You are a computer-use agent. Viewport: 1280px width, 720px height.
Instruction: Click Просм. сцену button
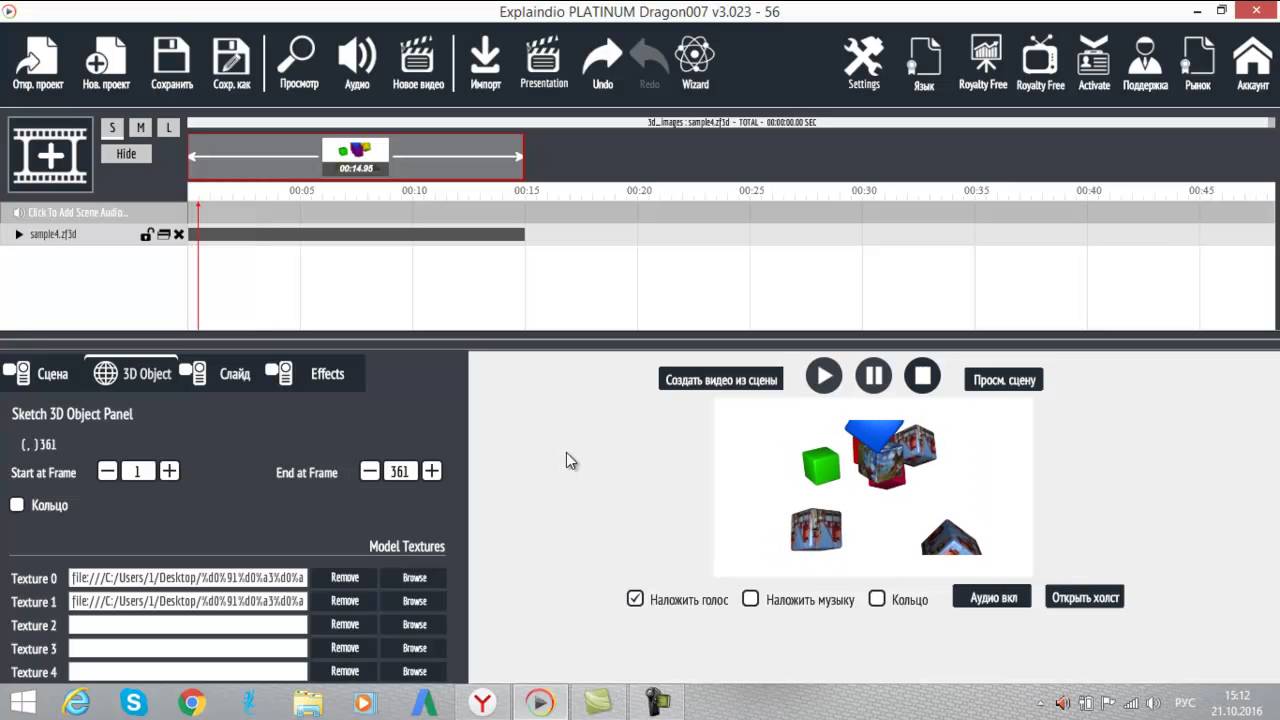pos(1004,380)
